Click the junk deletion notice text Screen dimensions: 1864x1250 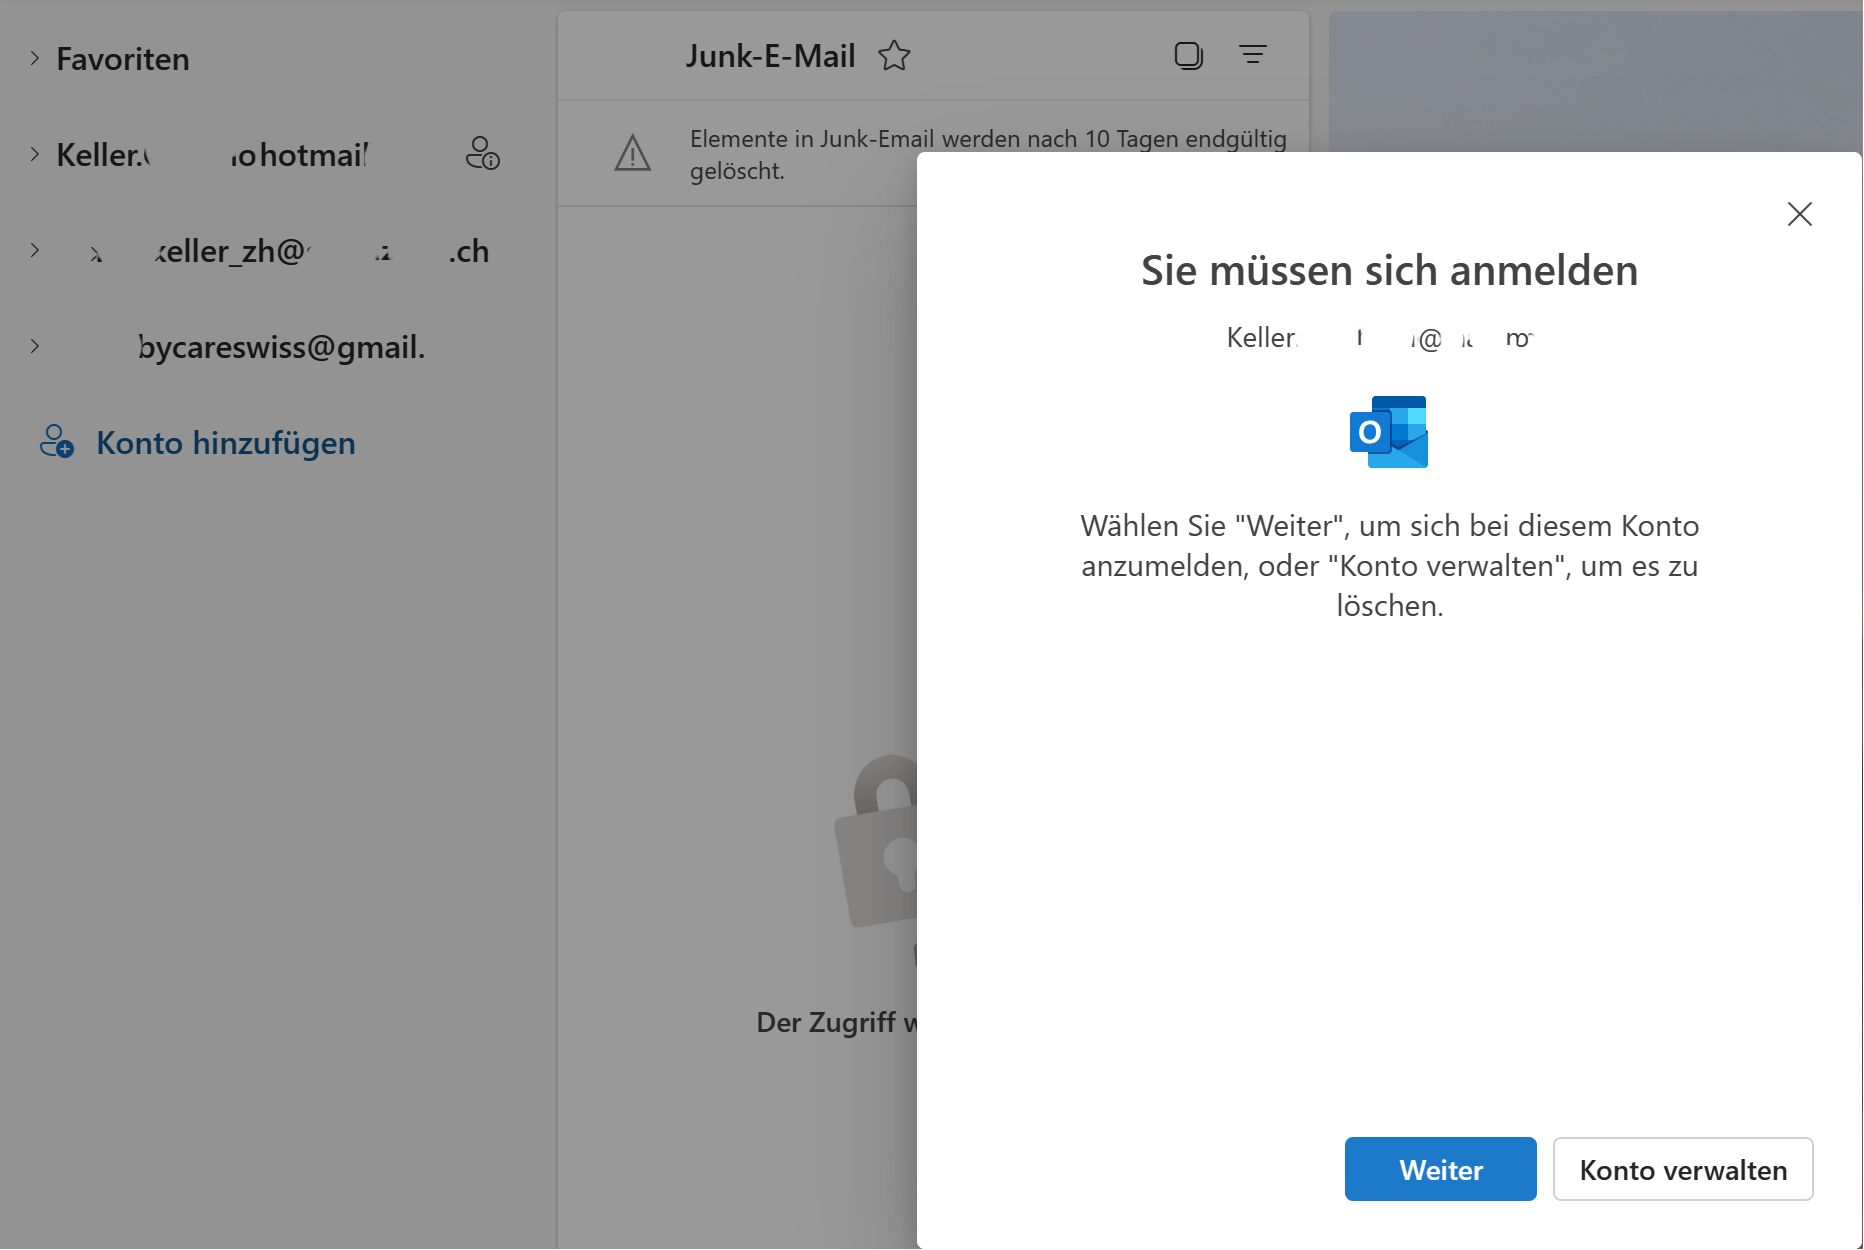[x=988, y=154]
